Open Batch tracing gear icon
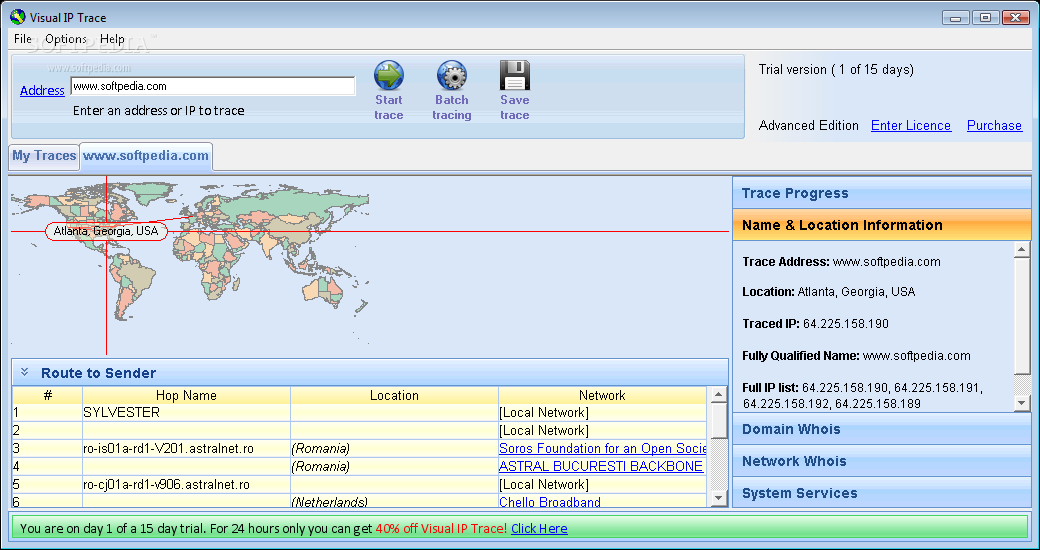1040x550 pixels. [x=452, y=76]
